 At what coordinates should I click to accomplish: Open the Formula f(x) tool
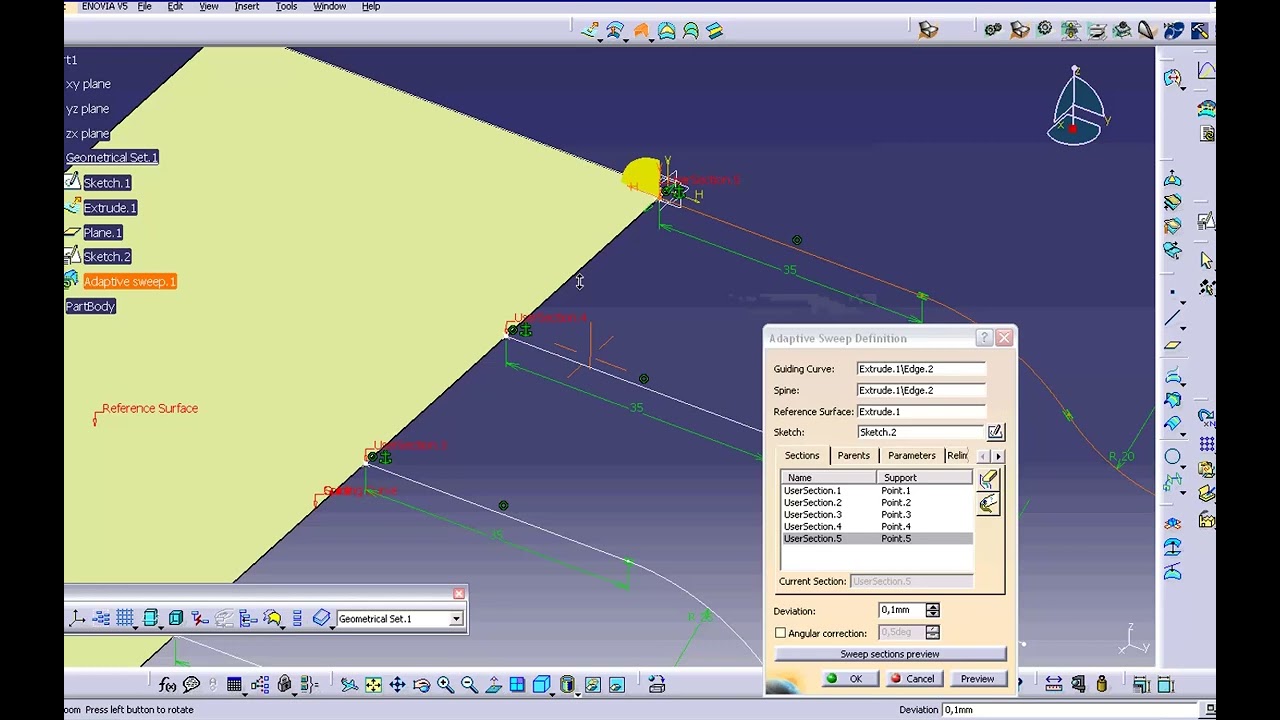coord(167,685)
